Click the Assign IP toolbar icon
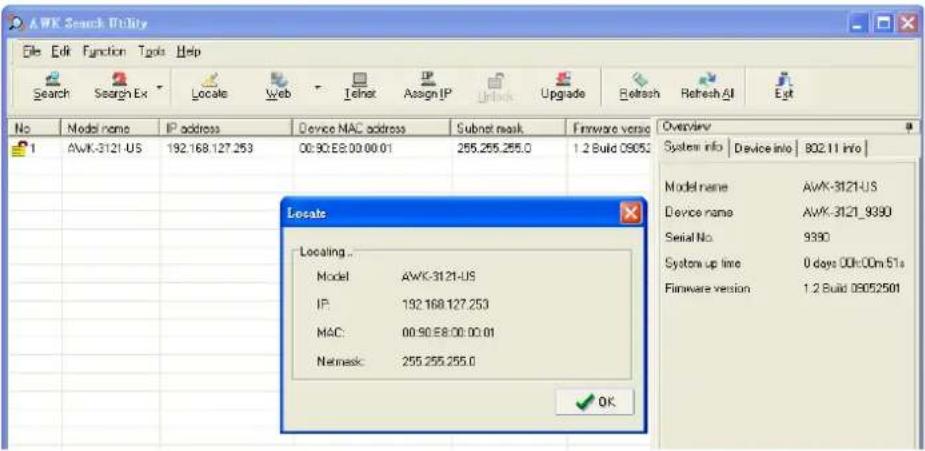Viewport: 925px width, 451px height. tap(428, 87)
